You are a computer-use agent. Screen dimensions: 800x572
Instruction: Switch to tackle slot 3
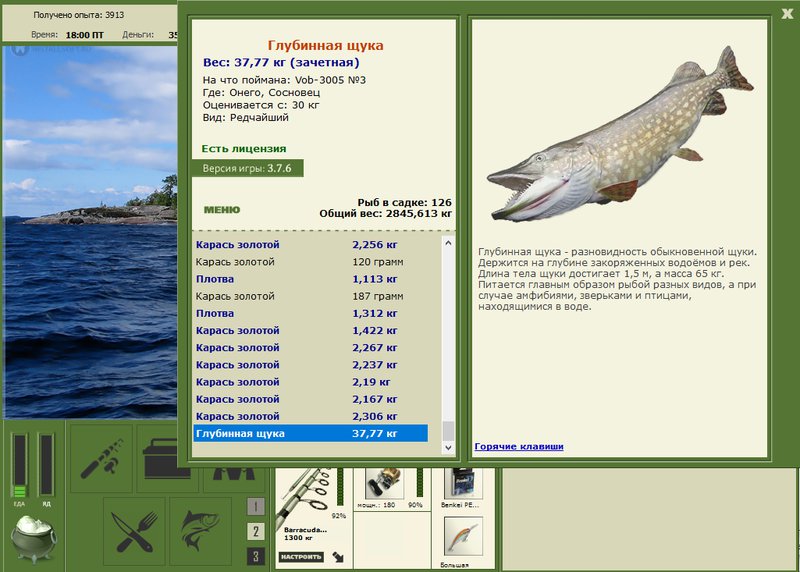(256, 556)
